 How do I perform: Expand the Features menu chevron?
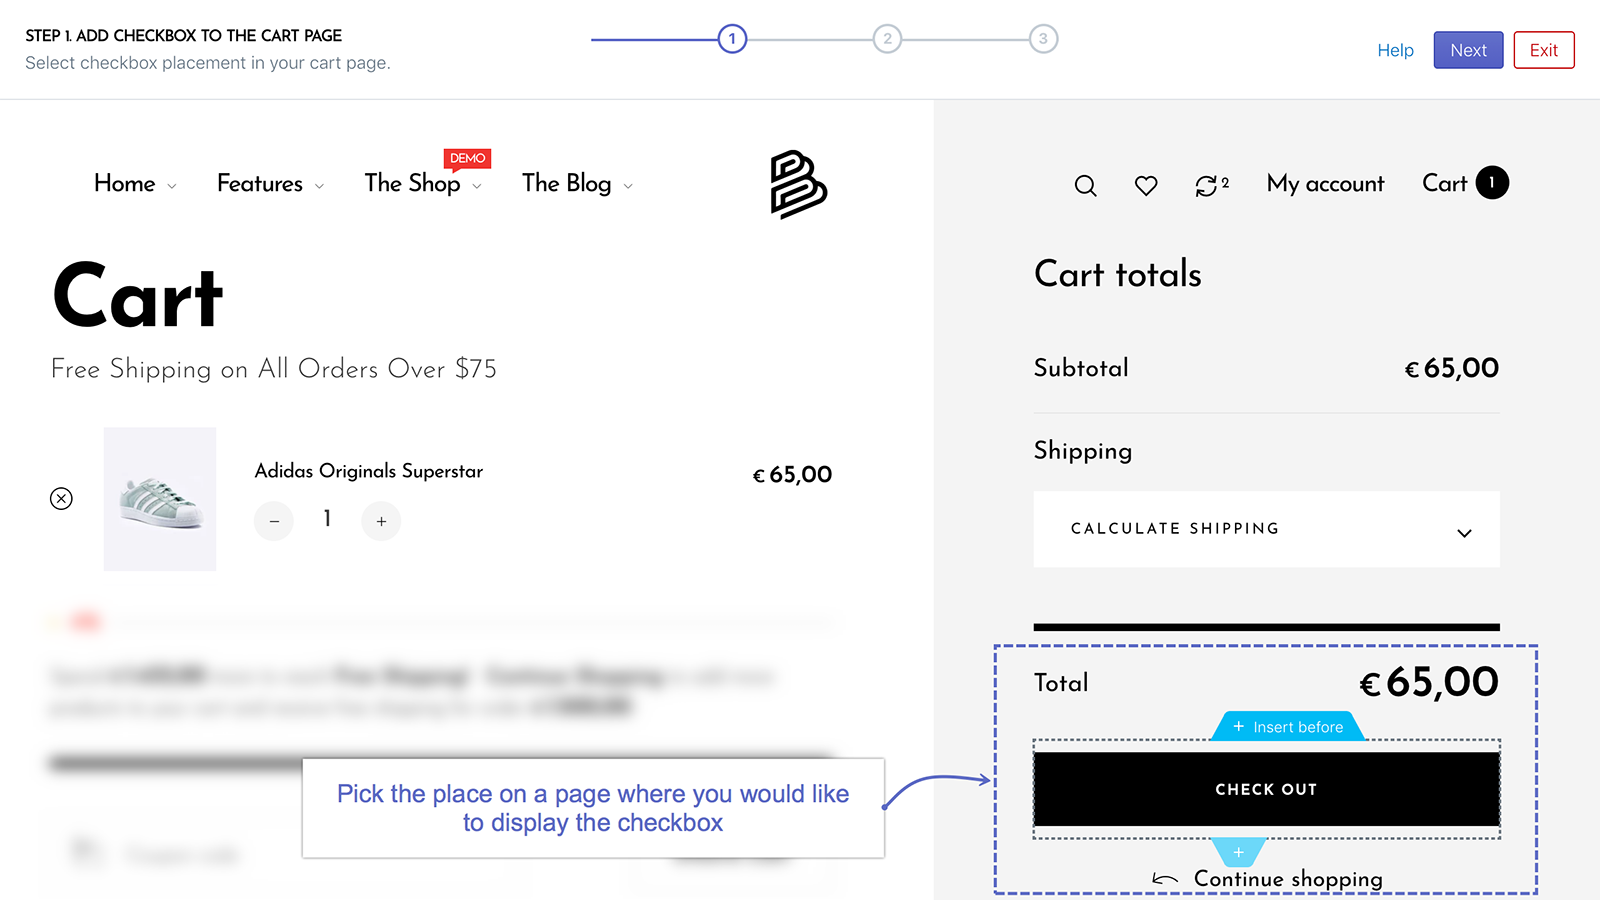point(319,186)
